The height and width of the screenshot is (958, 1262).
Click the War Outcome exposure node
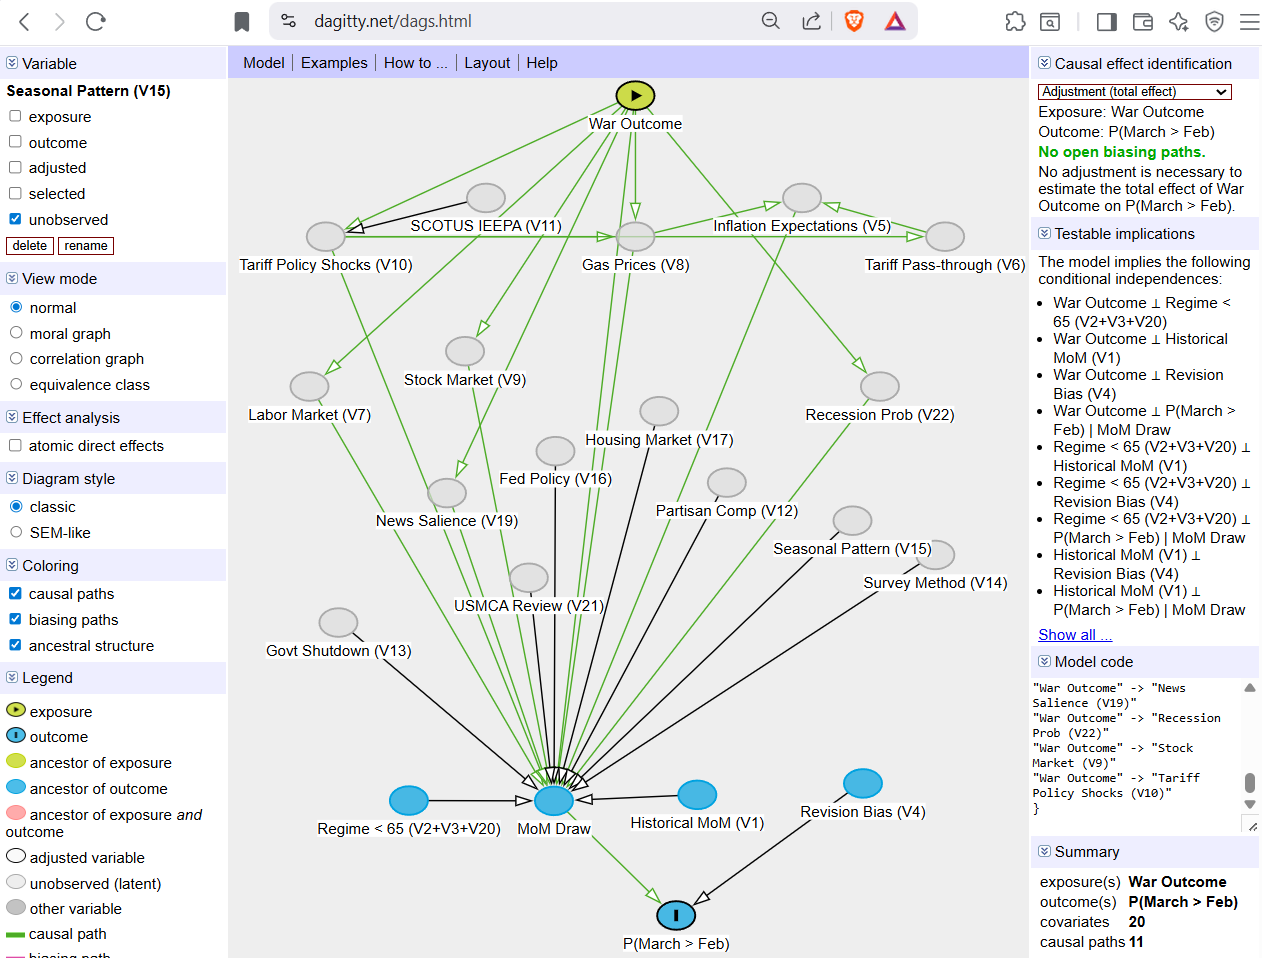pyautogui.click(x=635, y=96)
